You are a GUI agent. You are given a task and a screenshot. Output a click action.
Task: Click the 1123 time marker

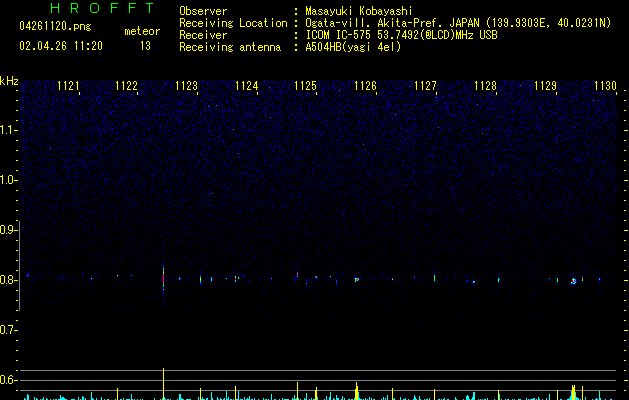(187, 86)
